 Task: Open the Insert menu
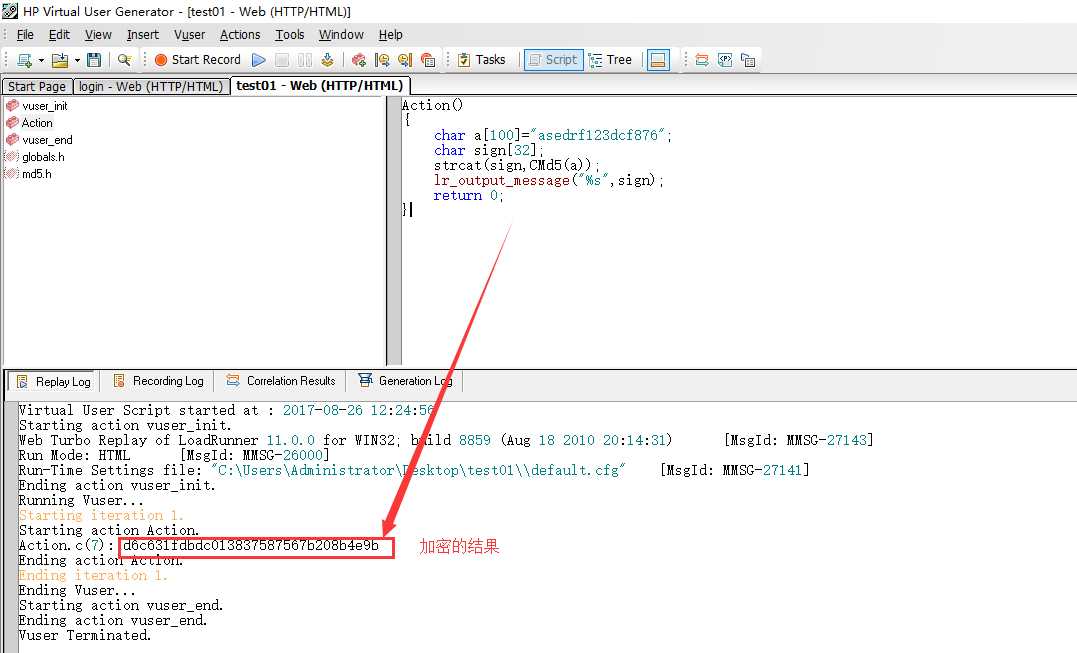tap(143, 34)
